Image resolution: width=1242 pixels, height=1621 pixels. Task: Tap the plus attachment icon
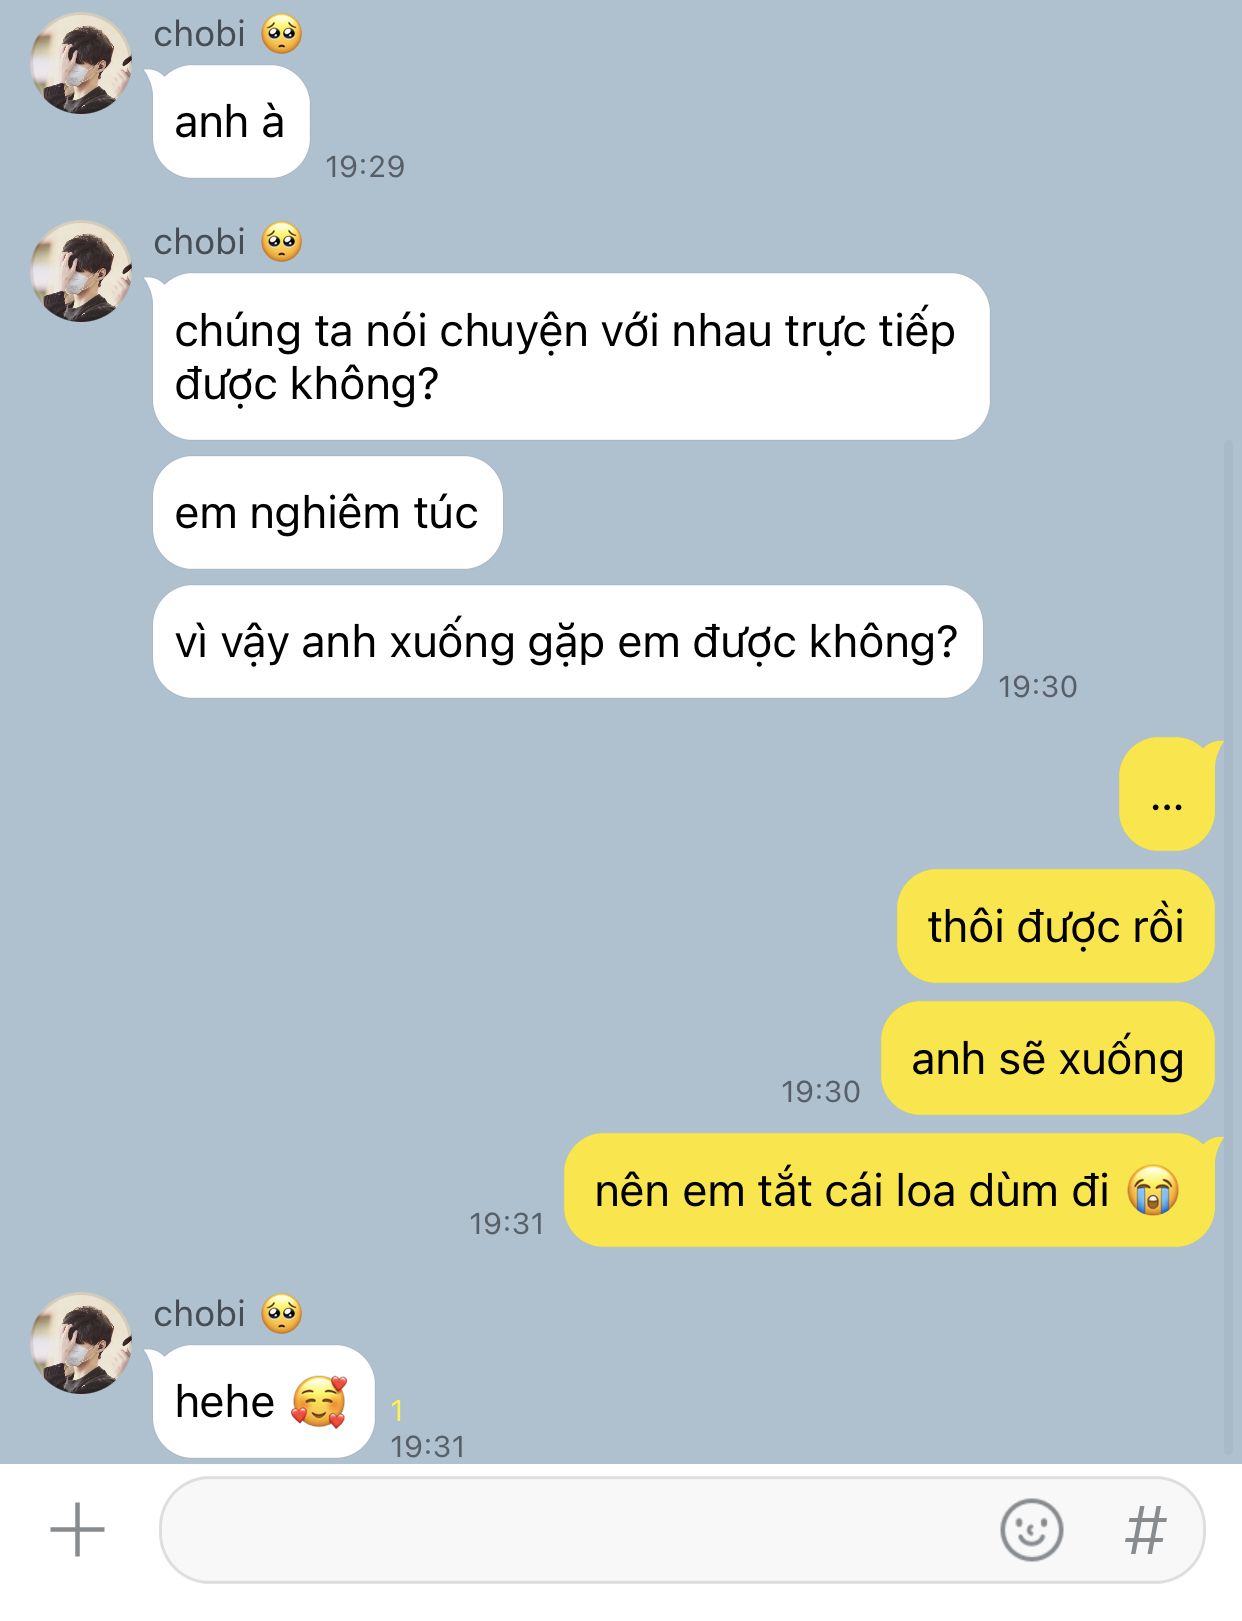77,1529
